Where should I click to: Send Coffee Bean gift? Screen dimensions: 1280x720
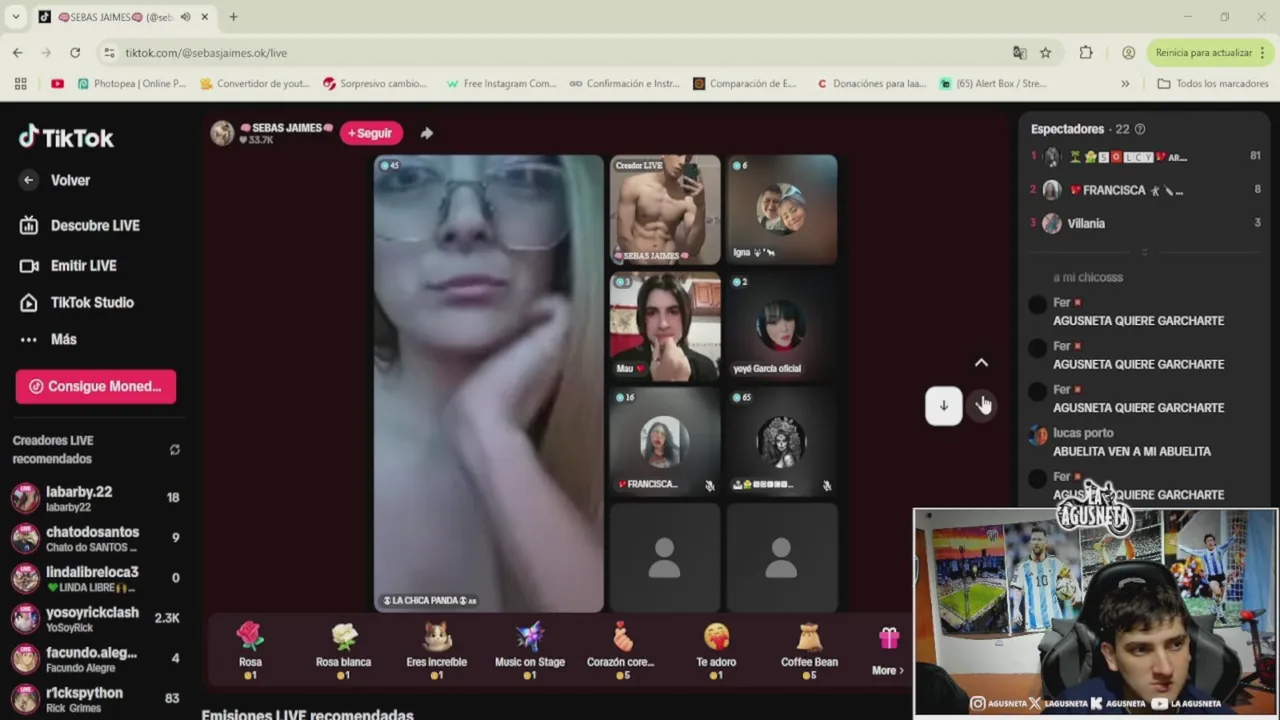[x=810, y=650]
